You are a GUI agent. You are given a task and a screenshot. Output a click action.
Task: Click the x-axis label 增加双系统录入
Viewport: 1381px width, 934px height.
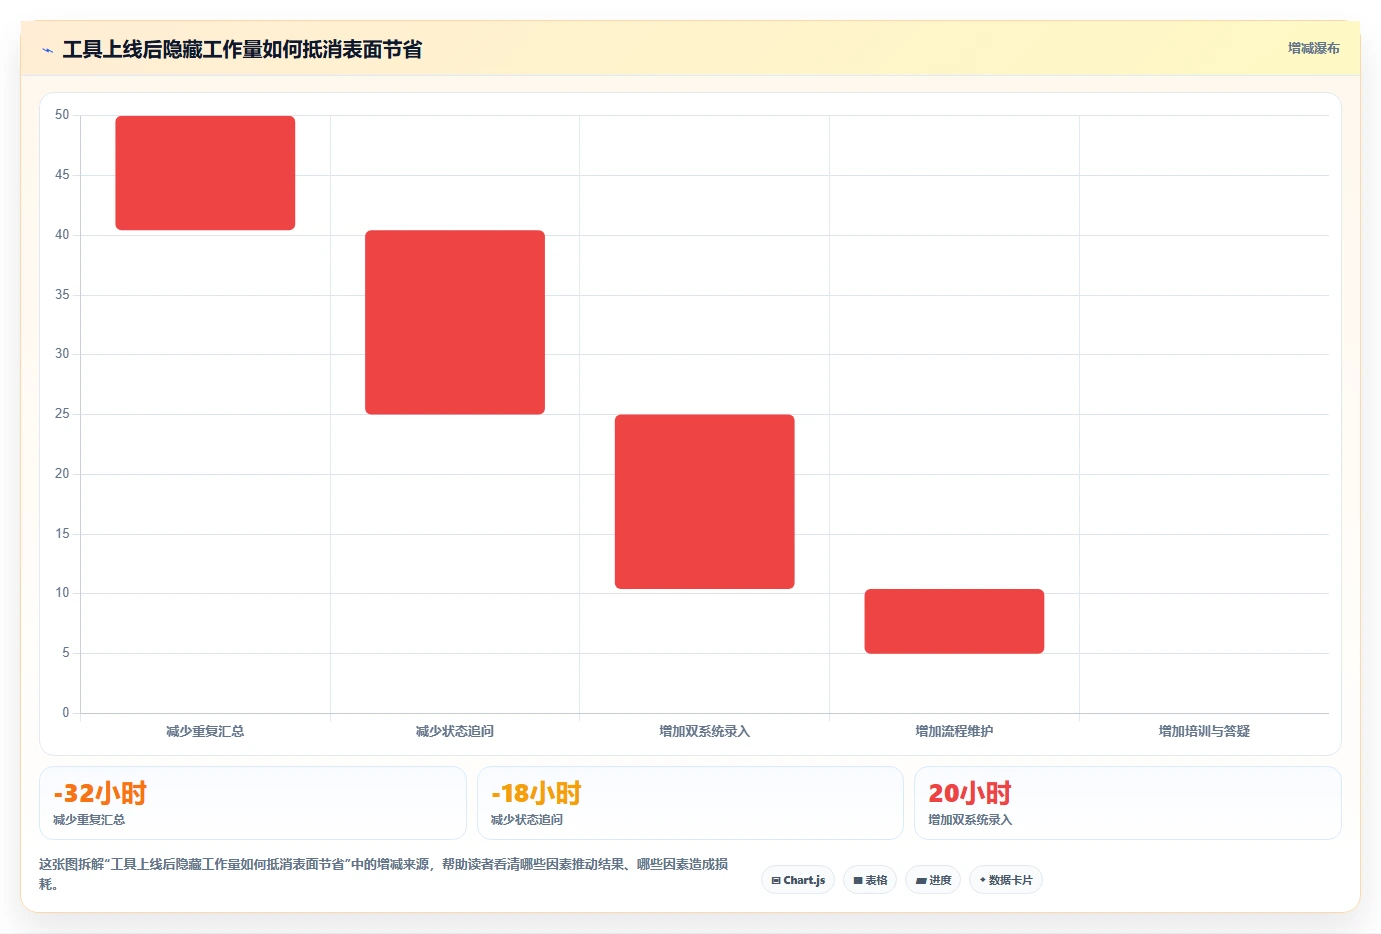(705, 731)
